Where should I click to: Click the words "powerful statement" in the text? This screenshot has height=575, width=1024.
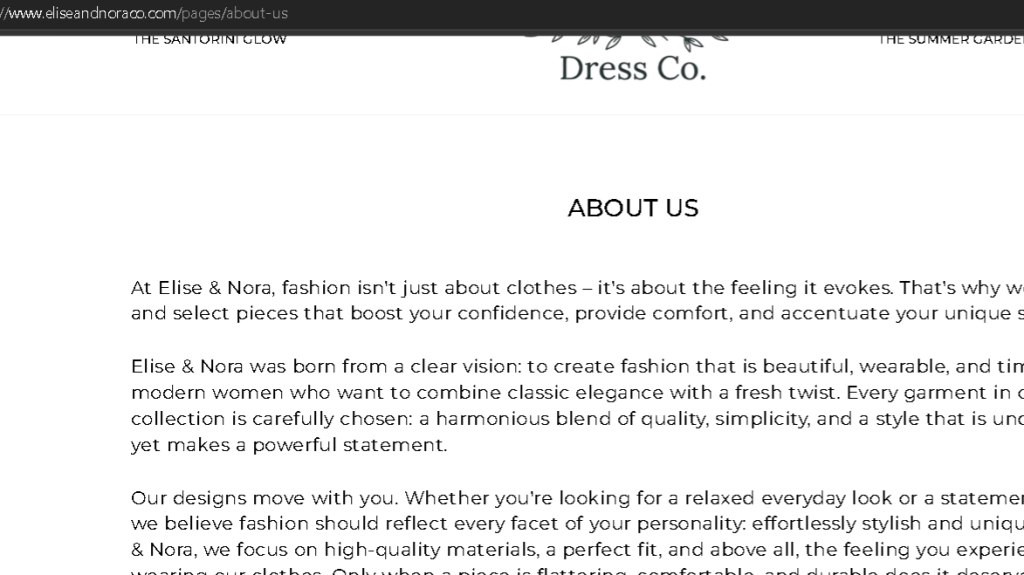point(349,445)
